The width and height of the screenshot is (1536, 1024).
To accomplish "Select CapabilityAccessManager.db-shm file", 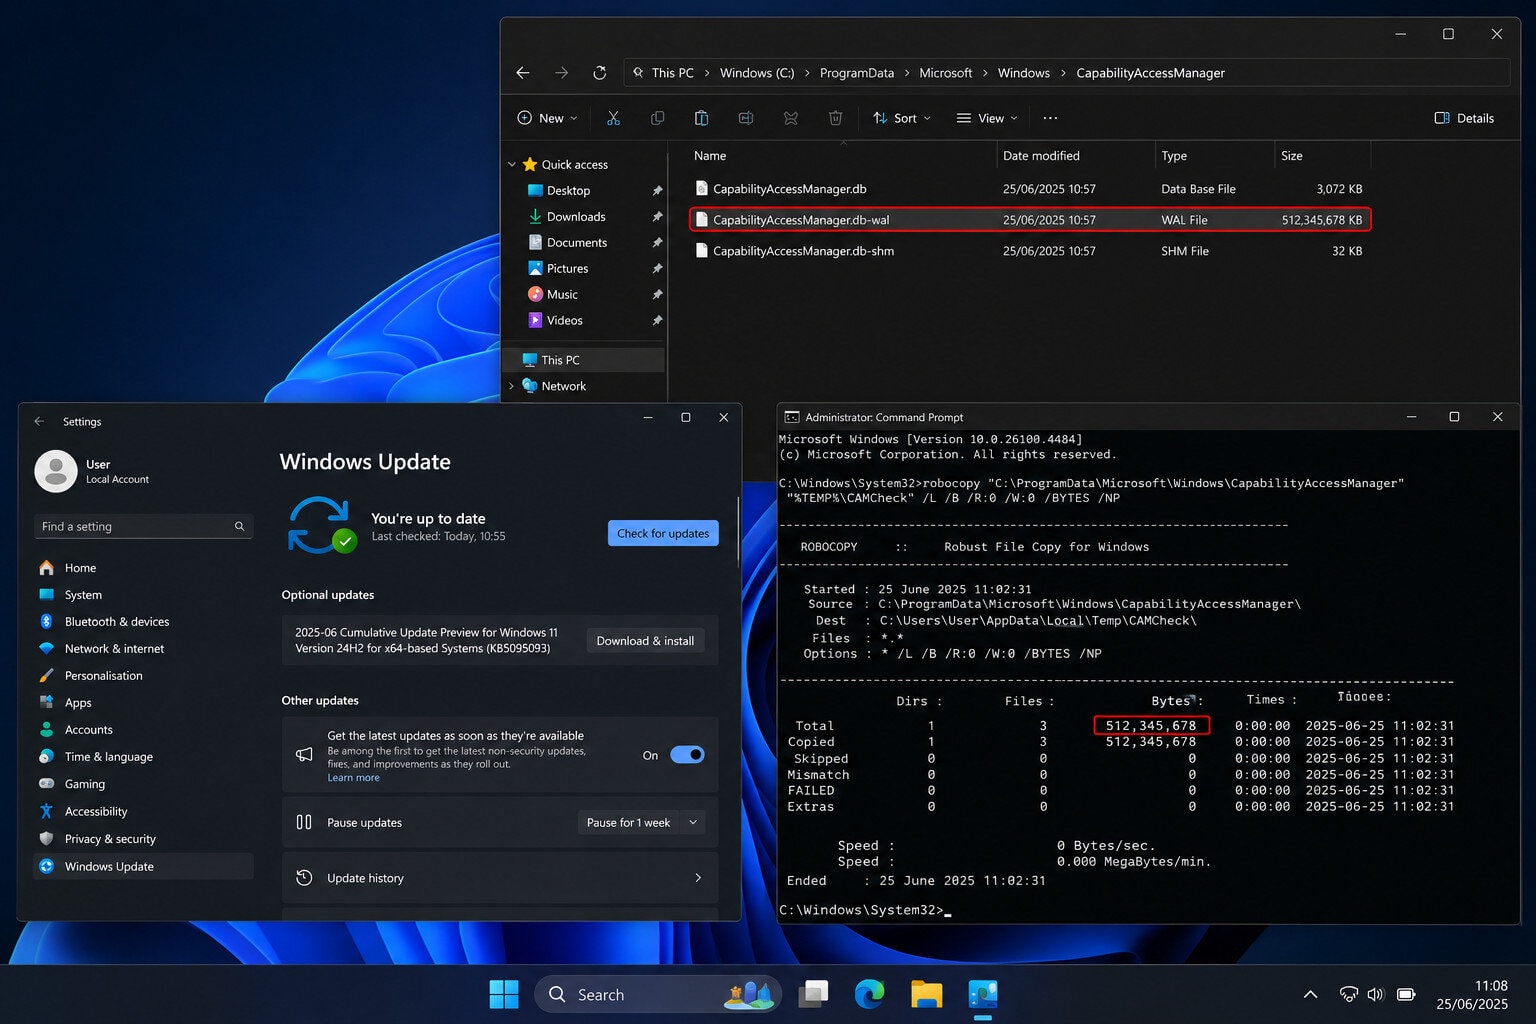I will coord(1029,251).
